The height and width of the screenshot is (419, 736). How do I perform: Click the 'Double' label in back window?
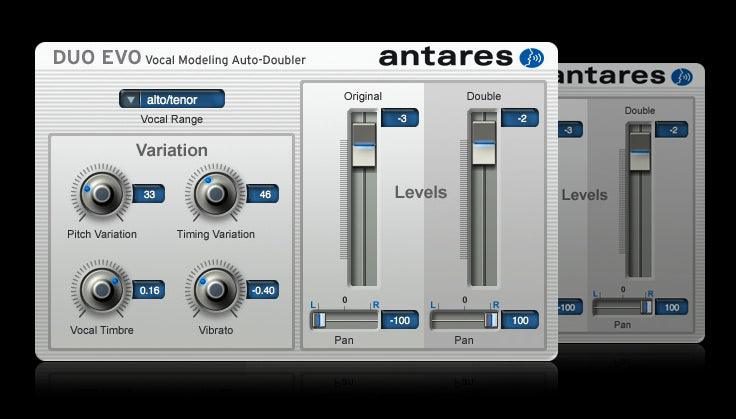click(640, 111)
